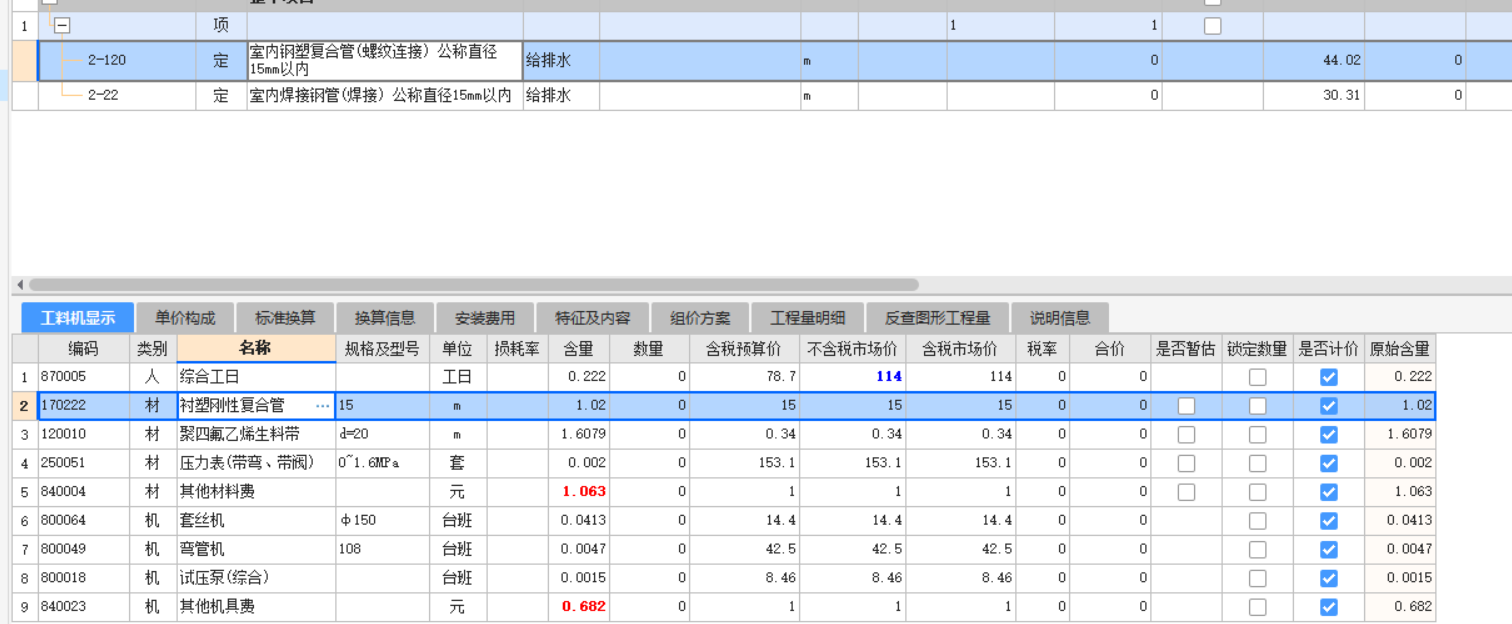Switch to the 反查图形工程量 tab

coord(937,318)
